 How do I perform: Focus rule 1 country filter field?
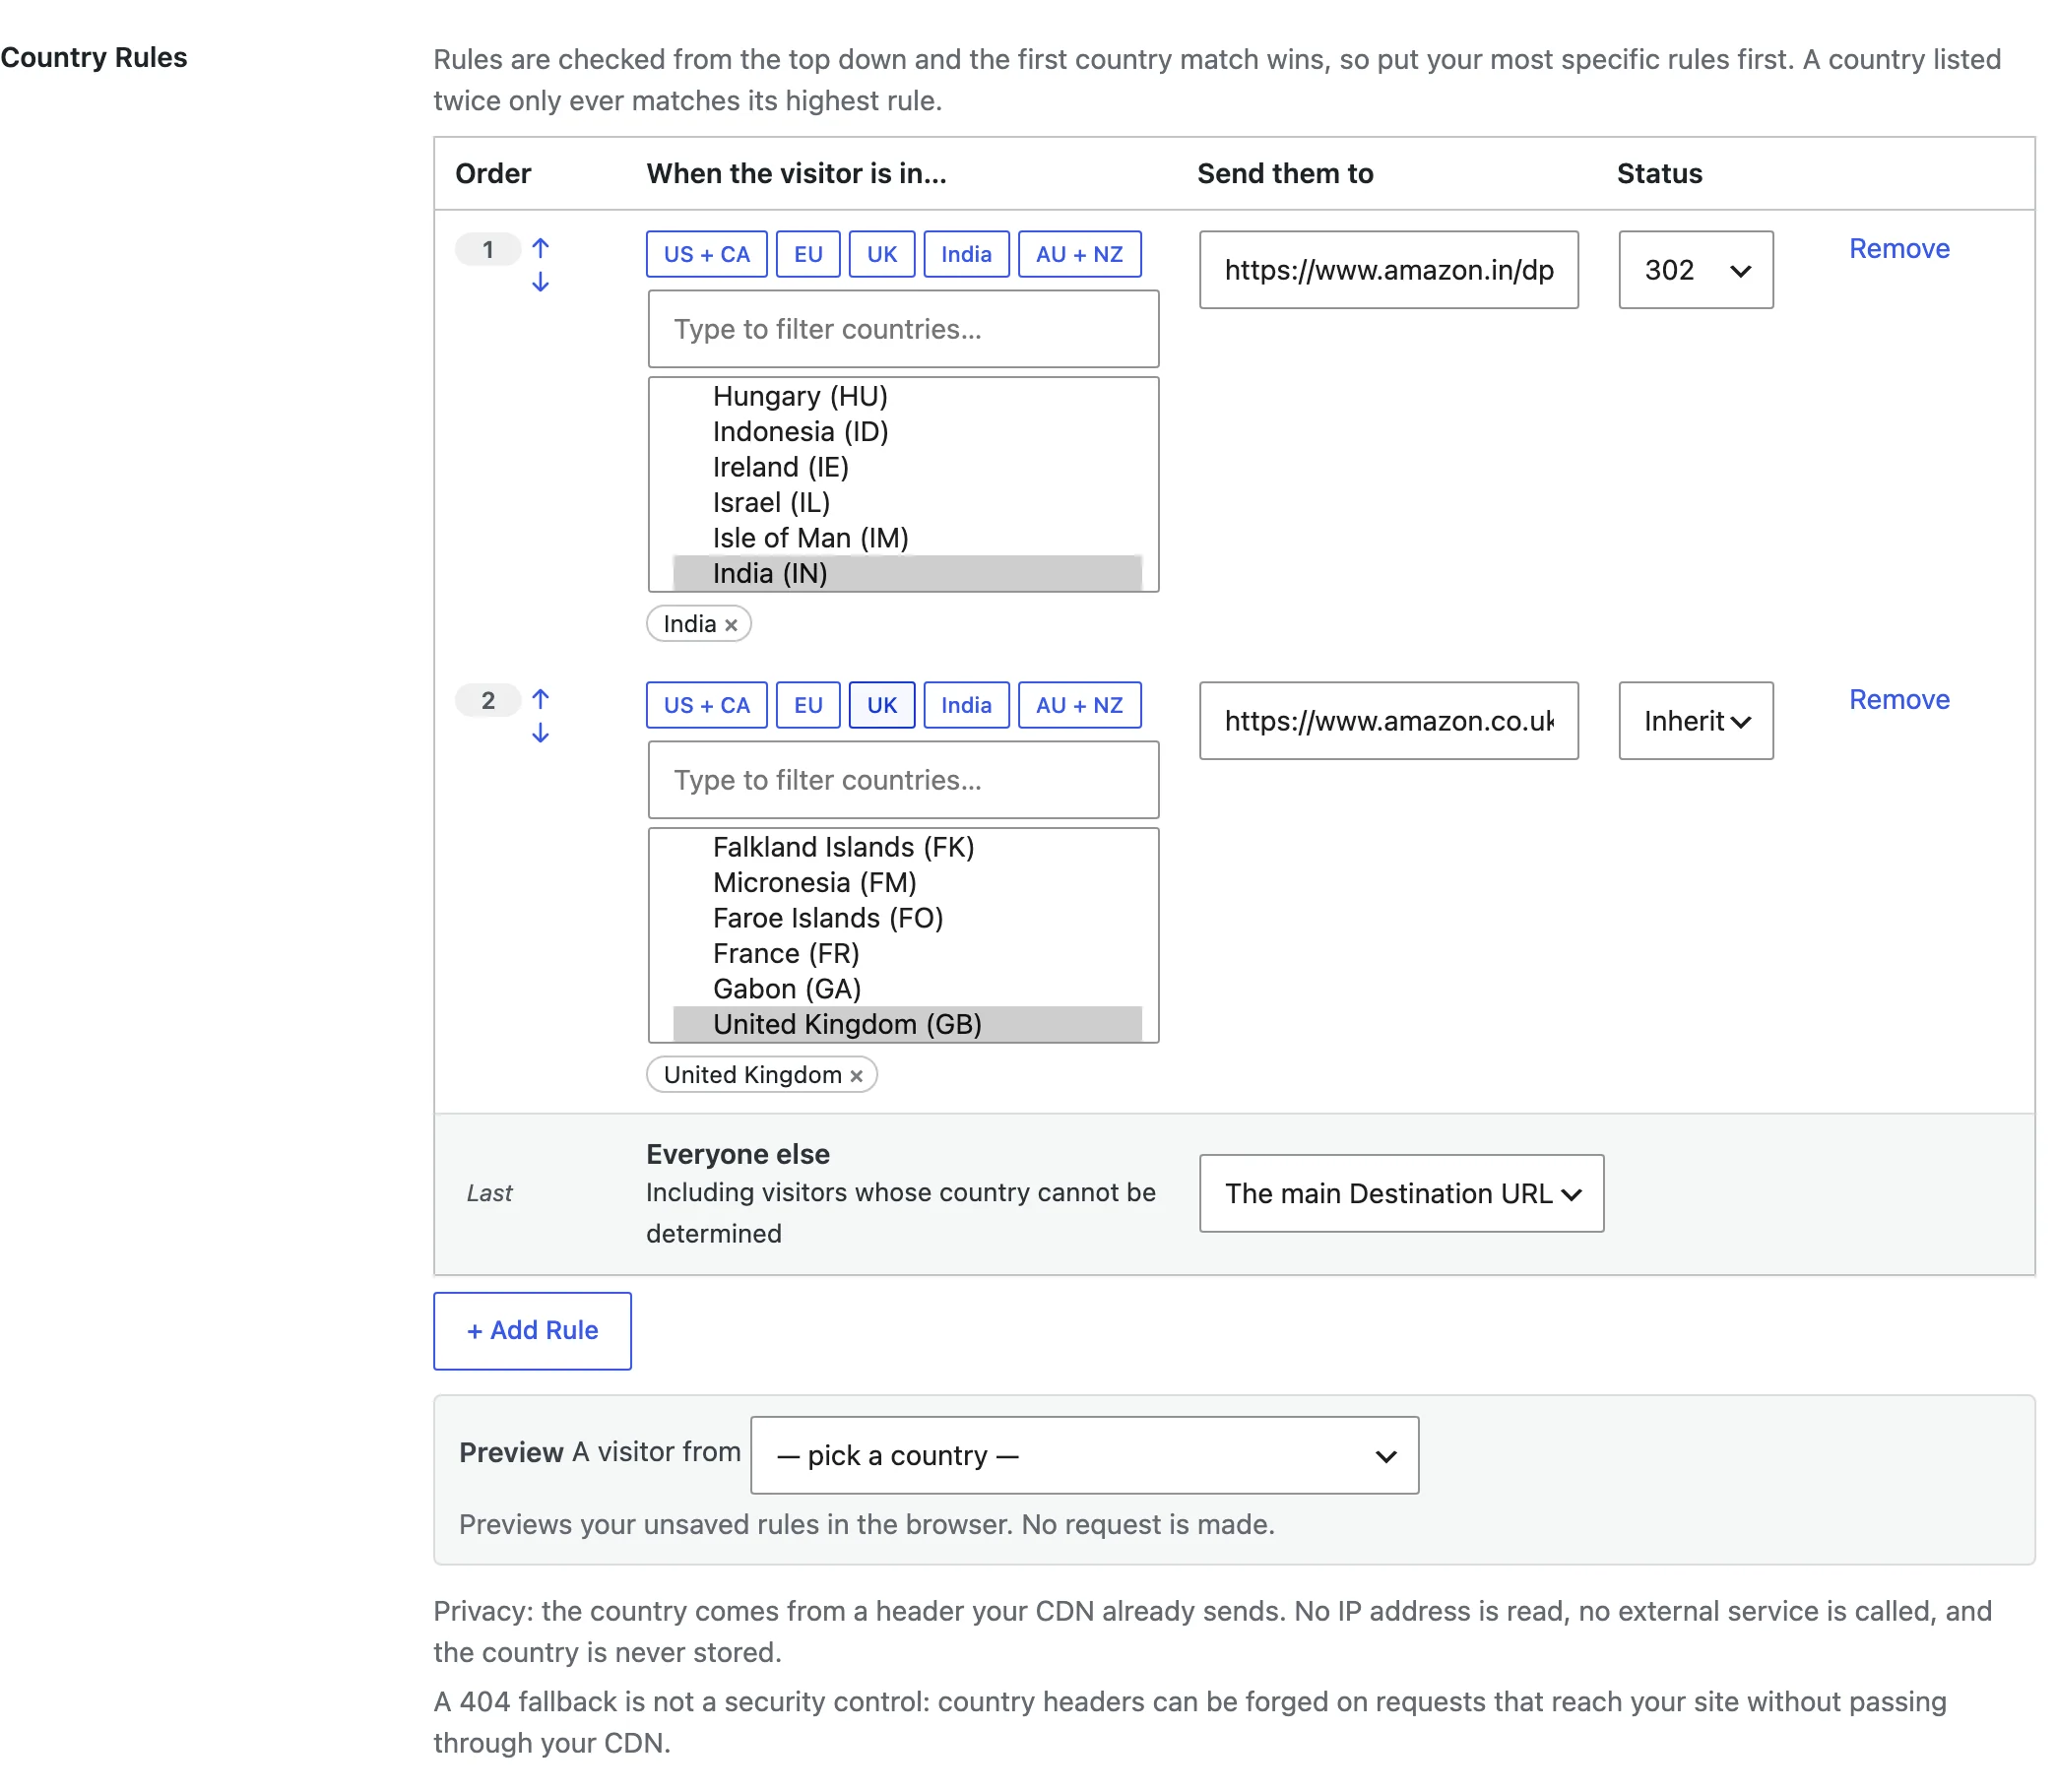click(x=903, y=329)
